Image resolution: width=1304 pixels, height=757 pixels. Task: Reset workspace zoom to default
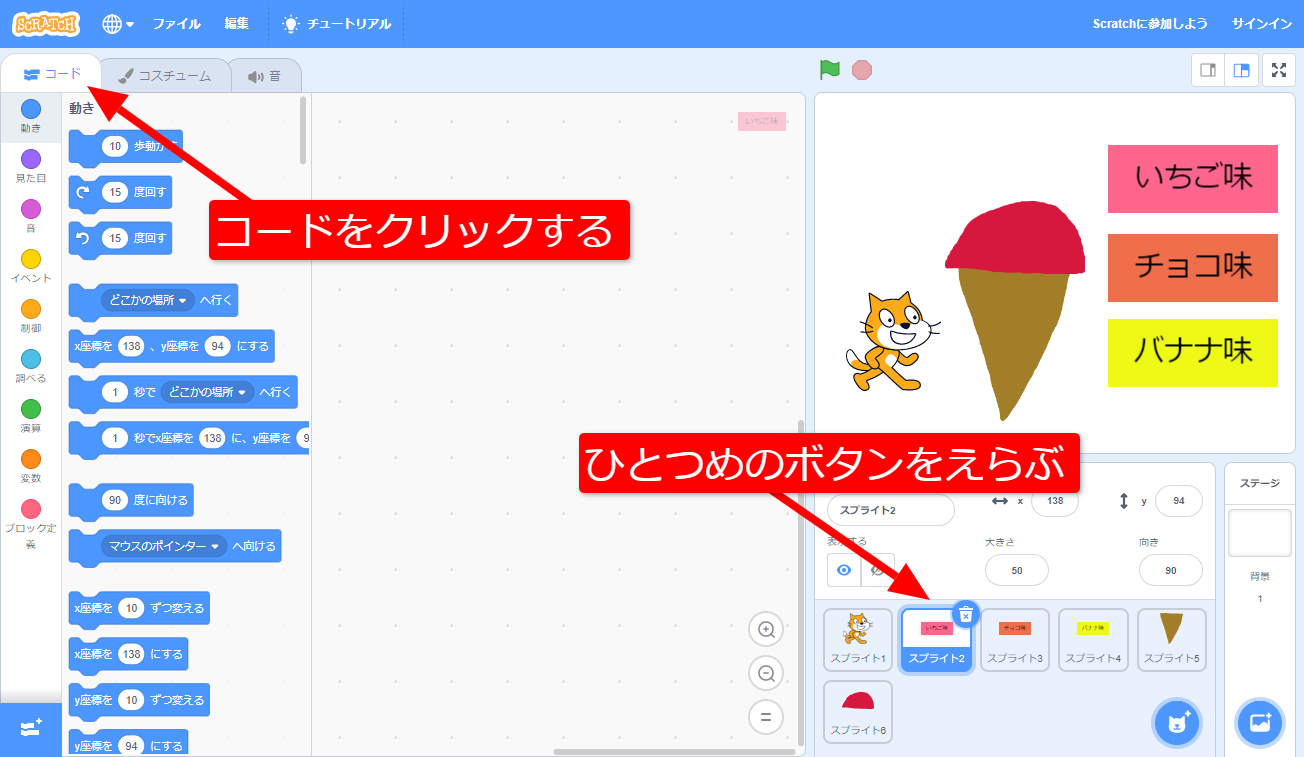point(766,717)
